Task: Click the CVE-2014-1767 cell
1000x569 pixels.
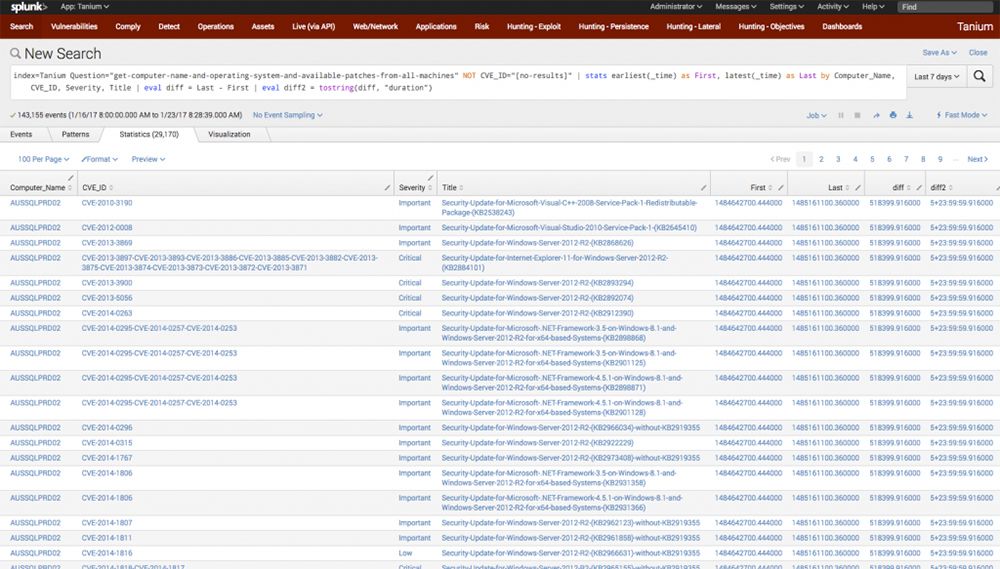Action: [107, 458]
